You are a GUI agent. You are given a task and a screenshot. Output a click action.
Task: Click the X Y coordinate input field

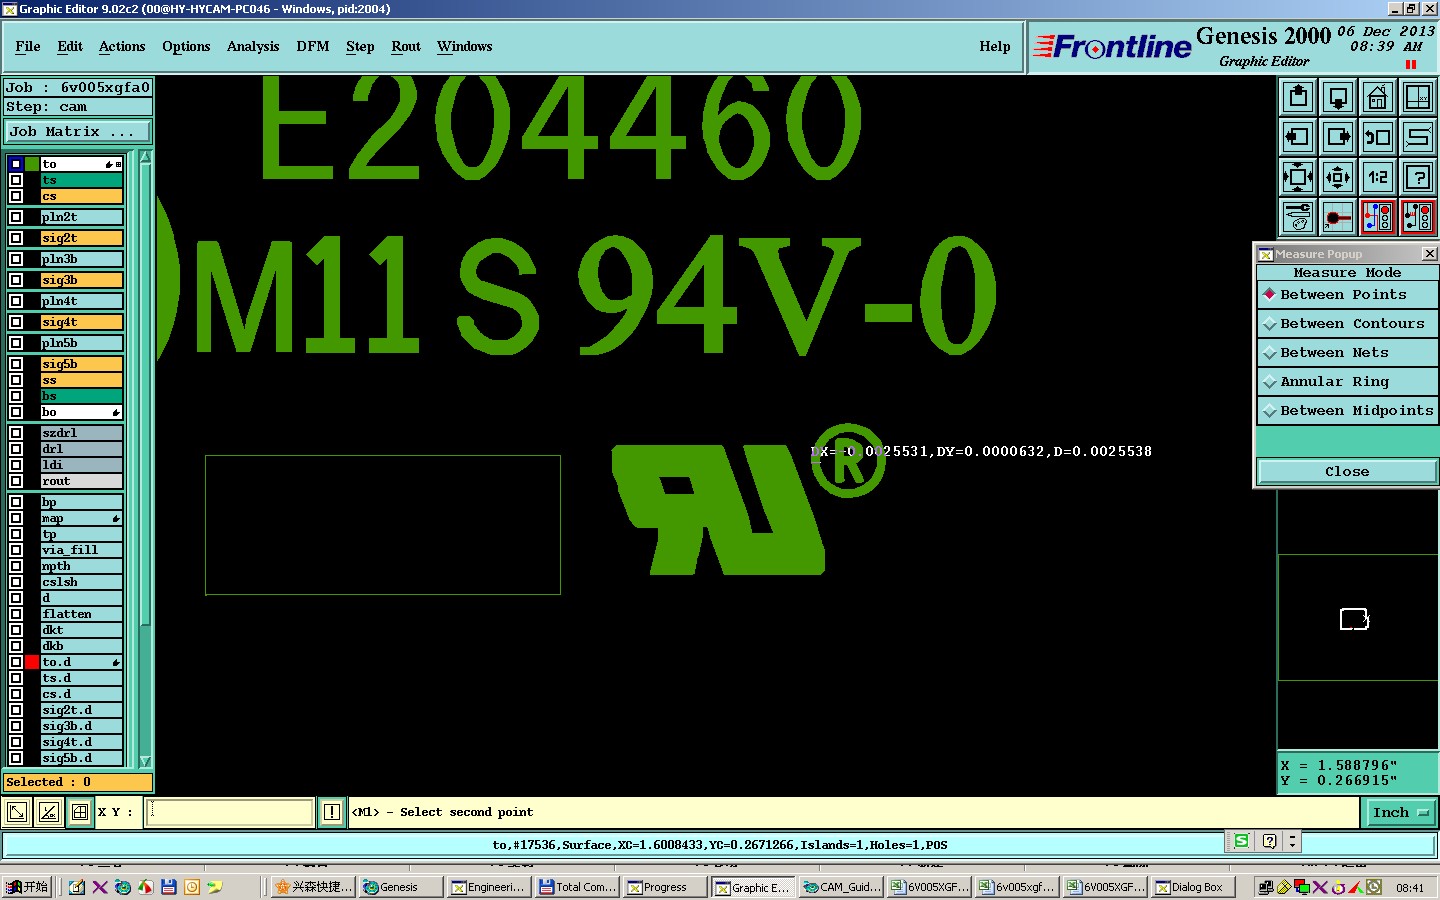230,812
